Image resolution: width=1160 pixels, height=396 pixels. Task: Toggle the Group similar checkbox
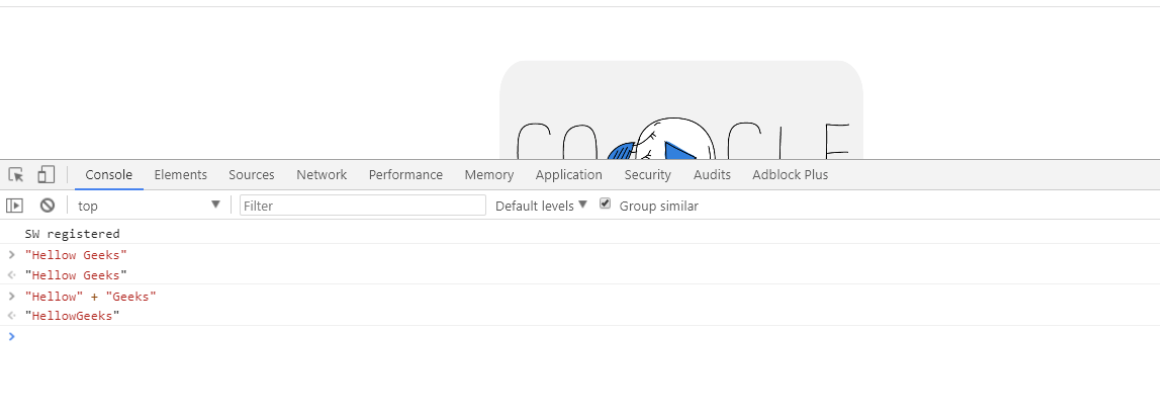point(605,204)
